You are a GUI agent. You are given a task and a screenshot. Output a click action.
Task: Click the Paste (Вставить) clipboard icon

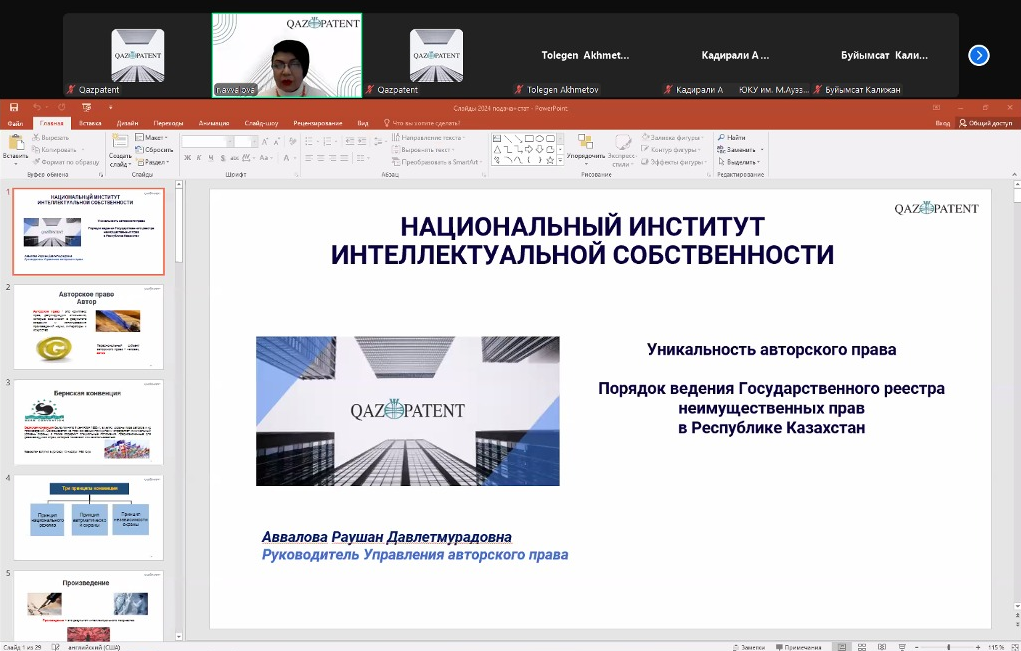point(15,143)
